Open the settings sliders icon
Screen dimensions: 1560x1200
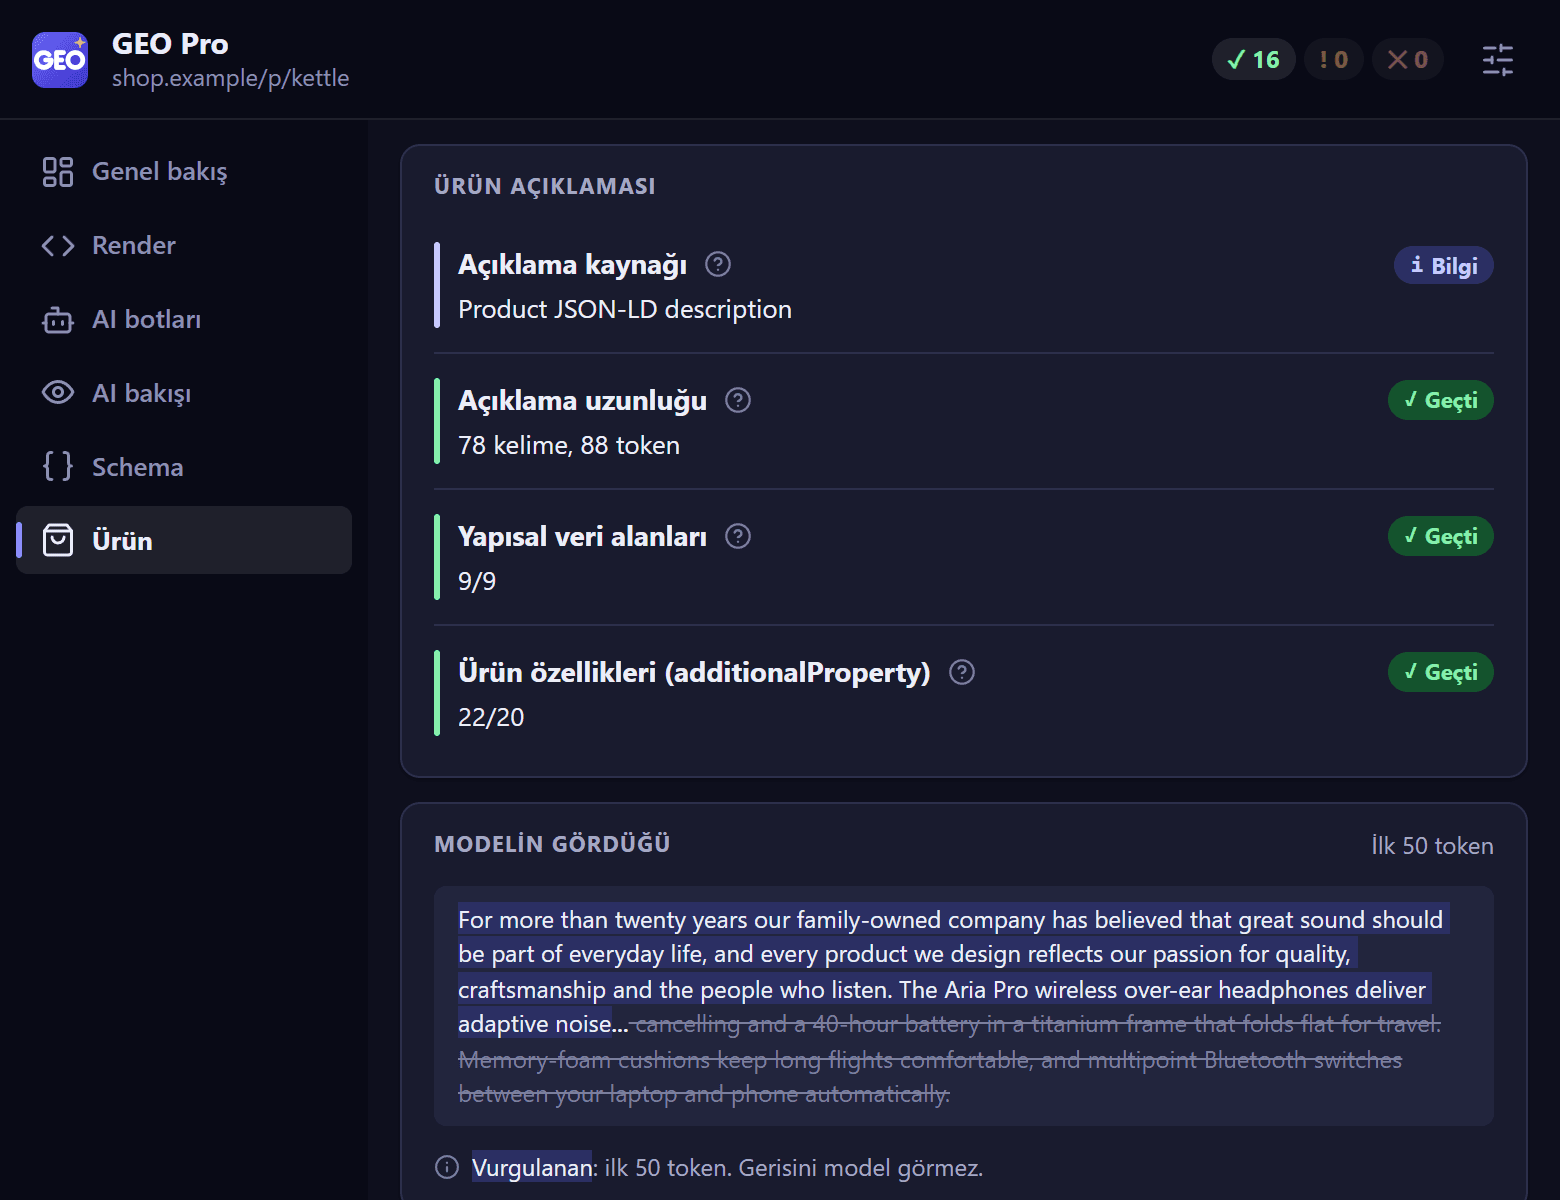[1497, 60]
